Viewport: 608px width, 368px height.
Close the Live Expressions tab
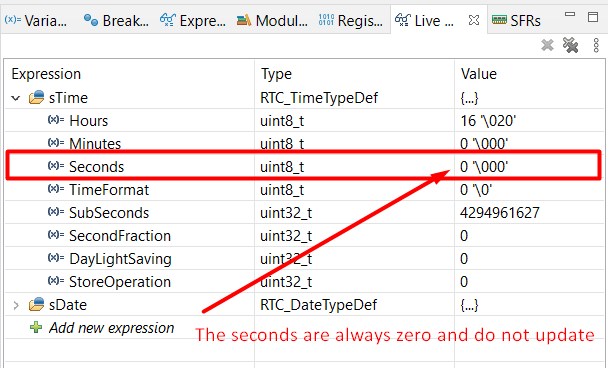click(x=473, y=20)
